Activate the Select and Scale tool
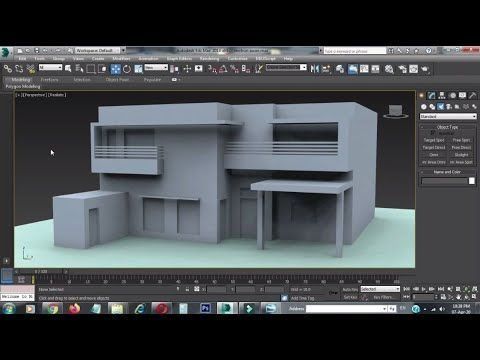This screenshot has height=360, width=480. click(x=138, y=69)
